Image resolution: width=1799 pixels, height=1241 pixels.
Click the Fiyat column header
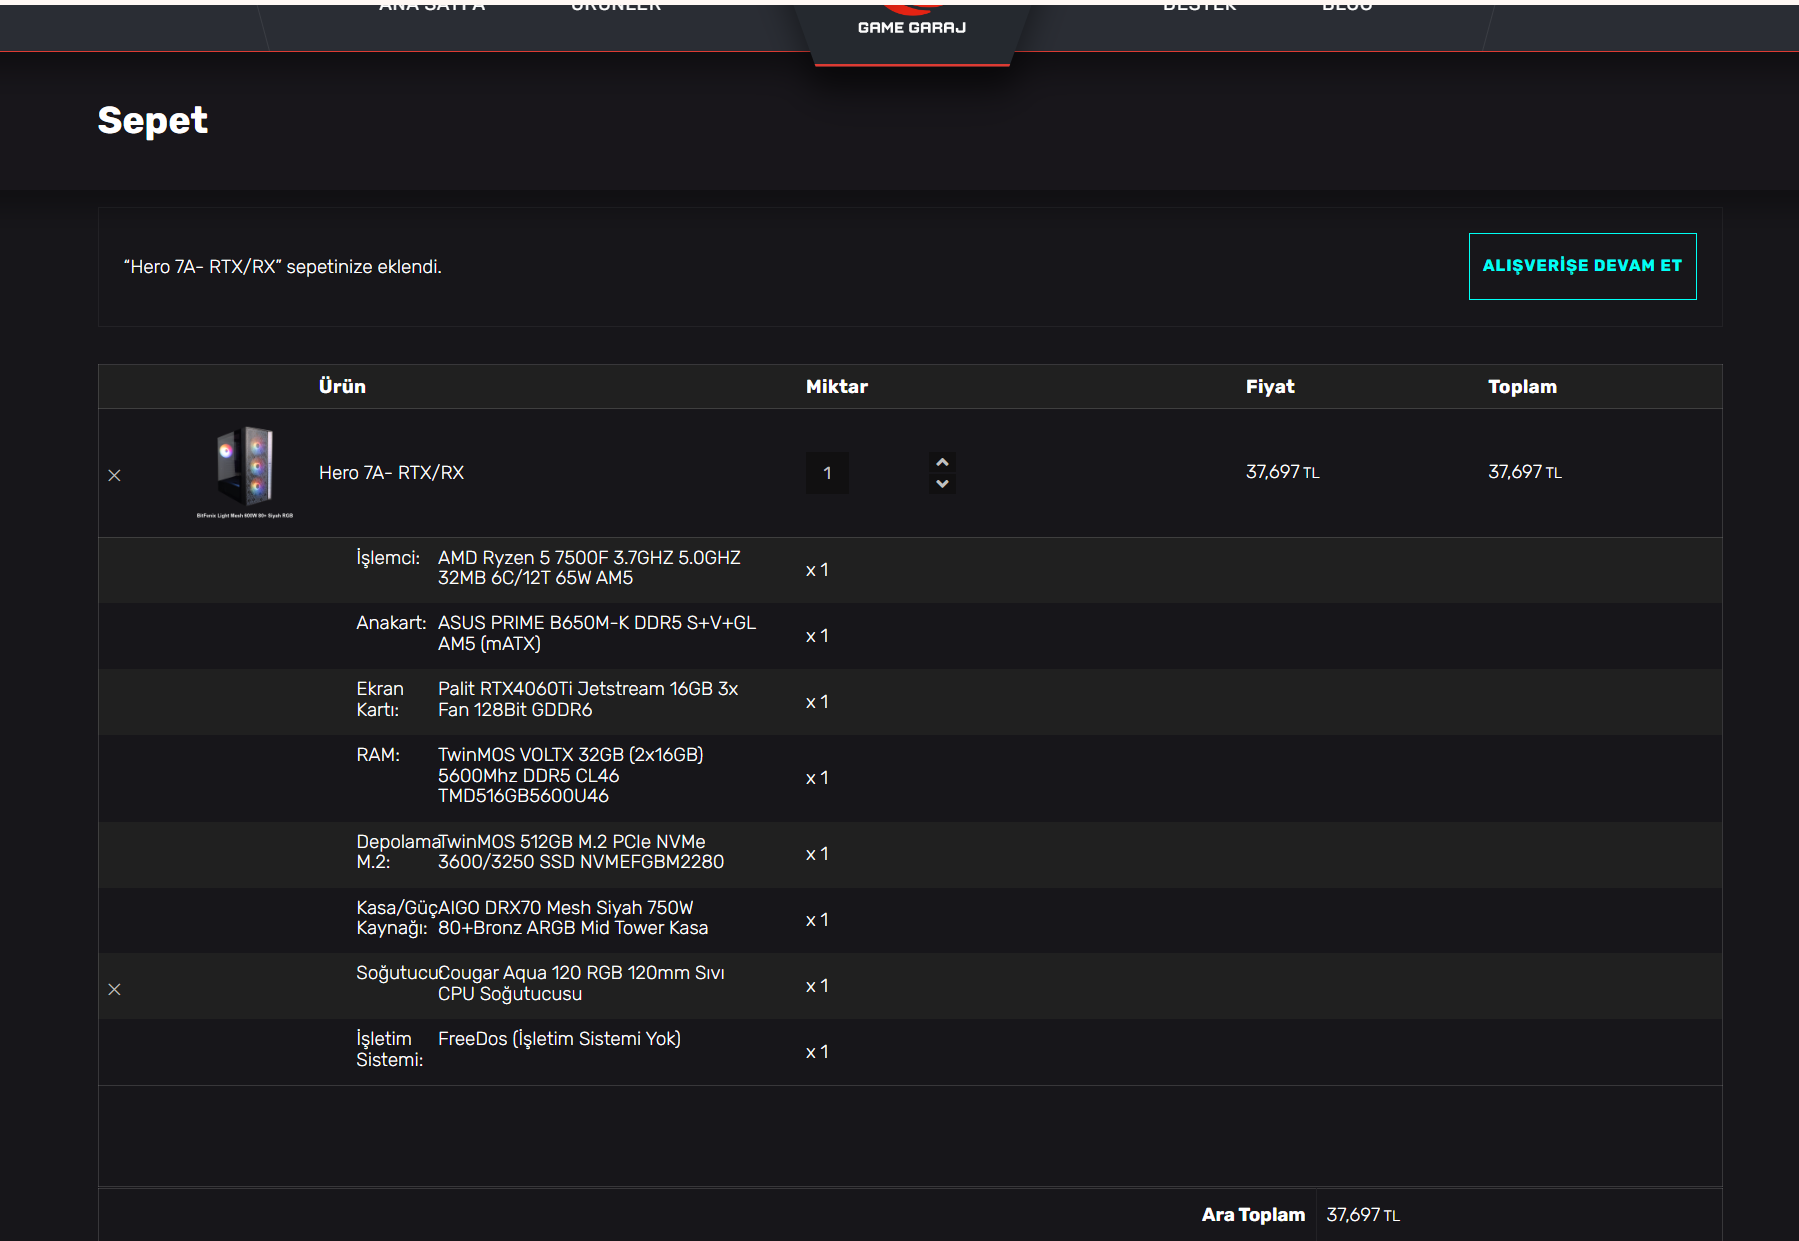click(x=1270, y=387)
